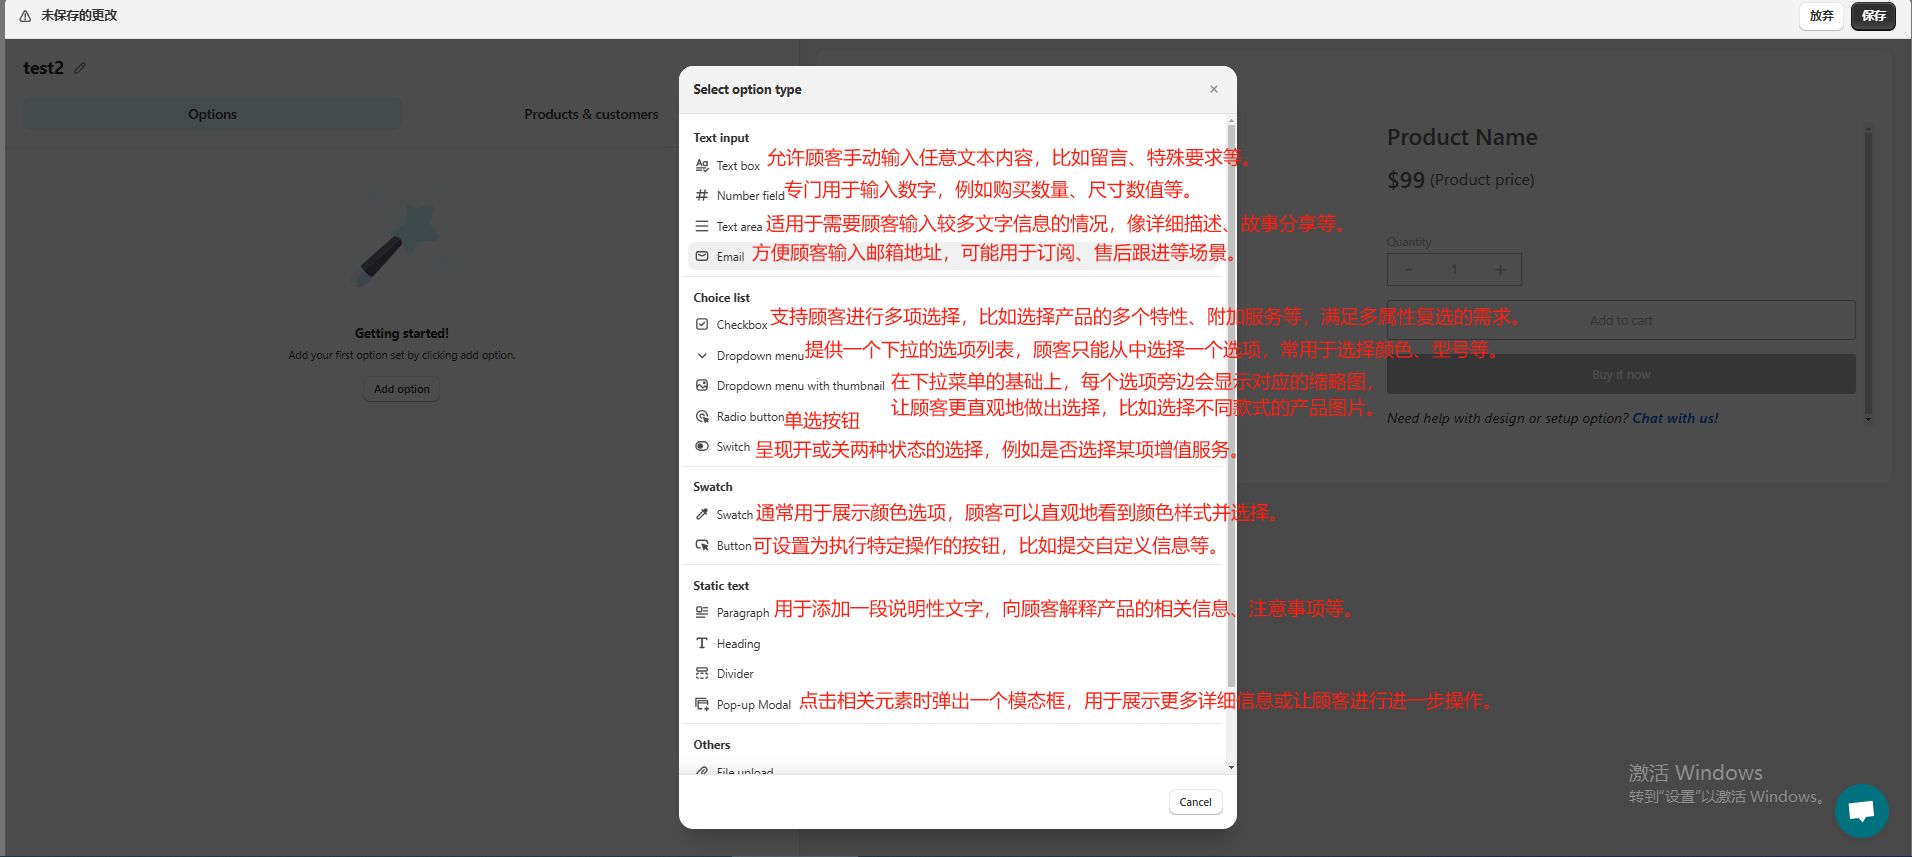Open the Chat with us link
The height and width of the screenshot is (857, 1912).
click(x=1675, y=418)
